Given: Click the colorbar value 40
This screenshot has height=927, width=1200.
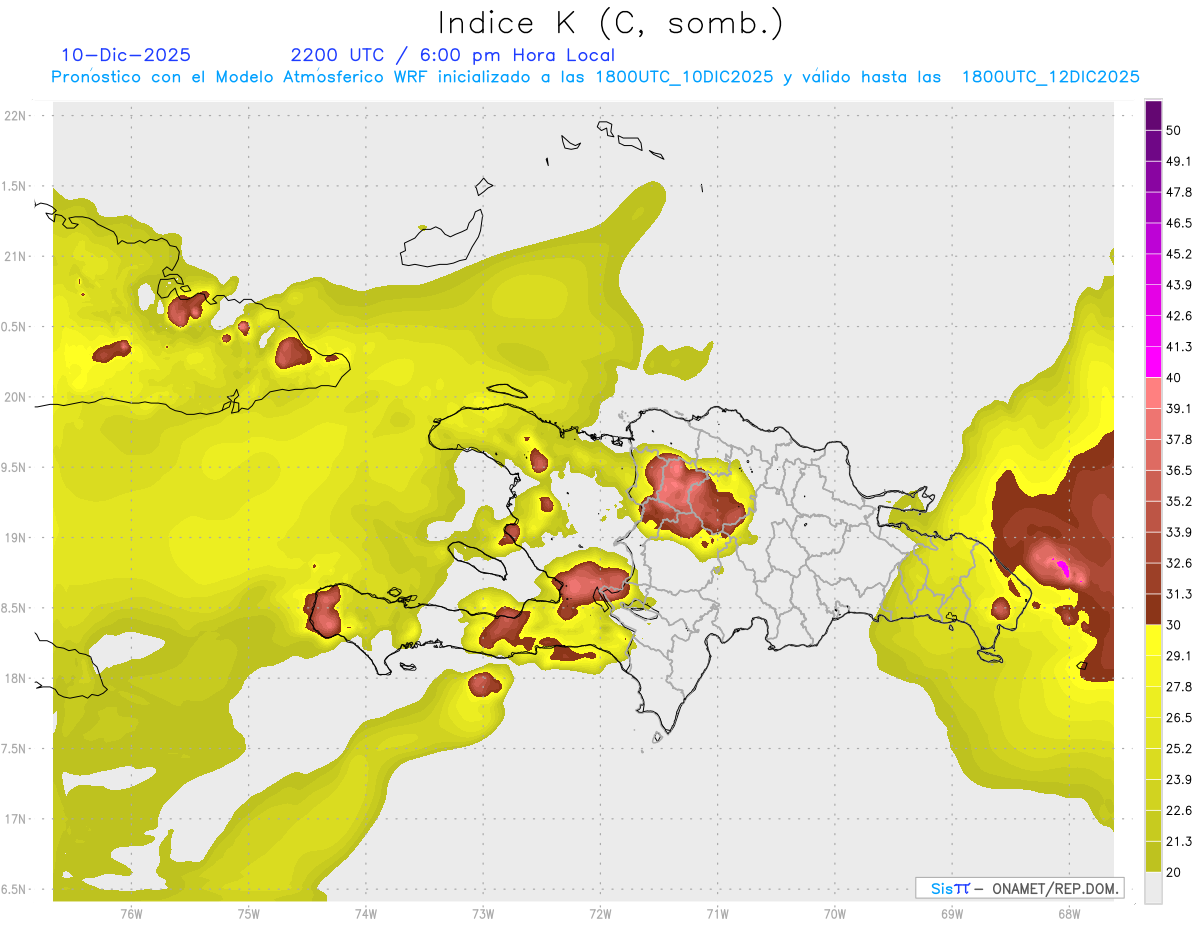Looking at the screenshot, I should tap(1174, 378).
